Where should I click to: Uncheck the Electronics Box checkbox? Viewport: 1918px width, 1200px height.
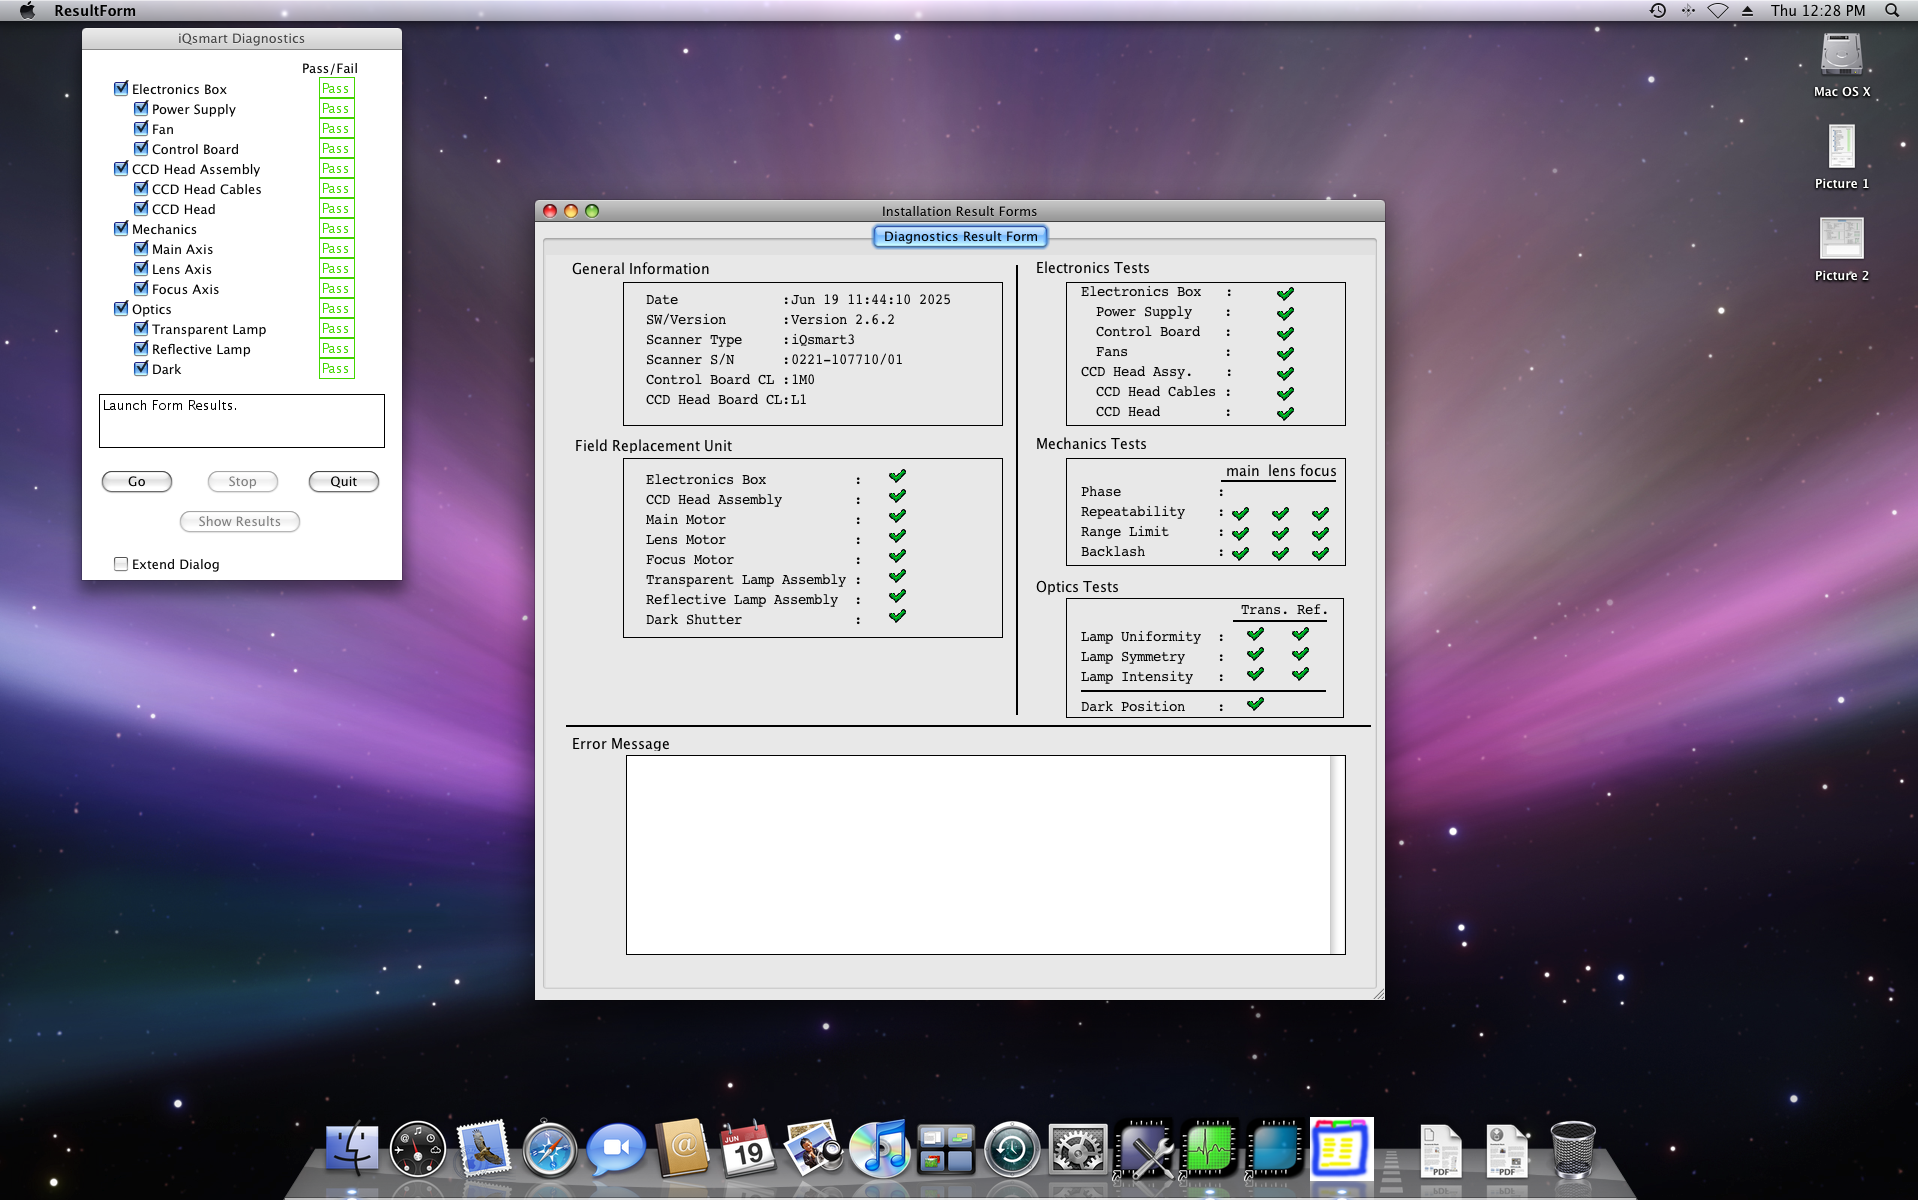[121, 88]
